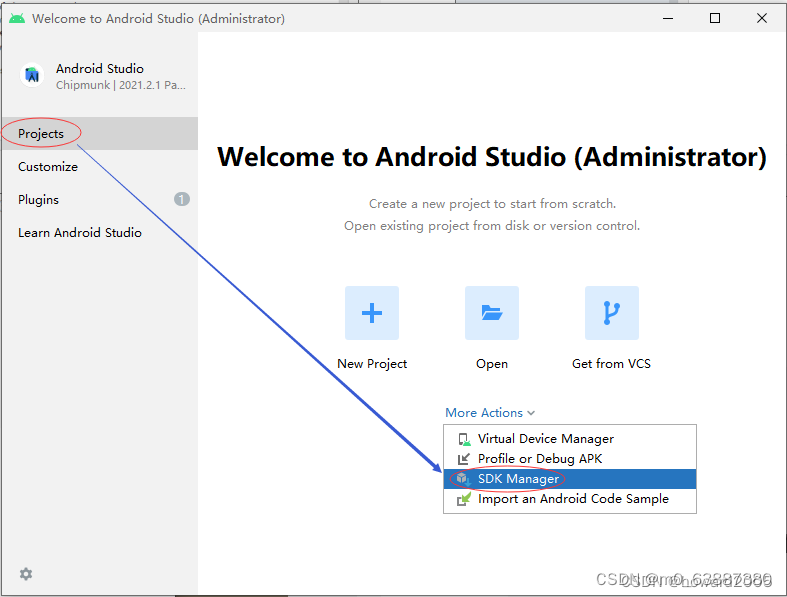Open the settings gear in the sidebar
This screenshot has height=597, width=787.
(x=26, y=574)
